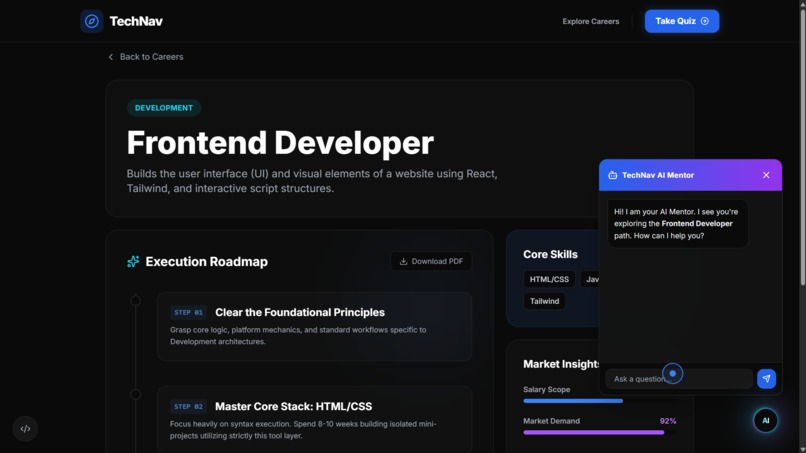
Task: Click the STEP 01 badge
Action: coord(188,312)
